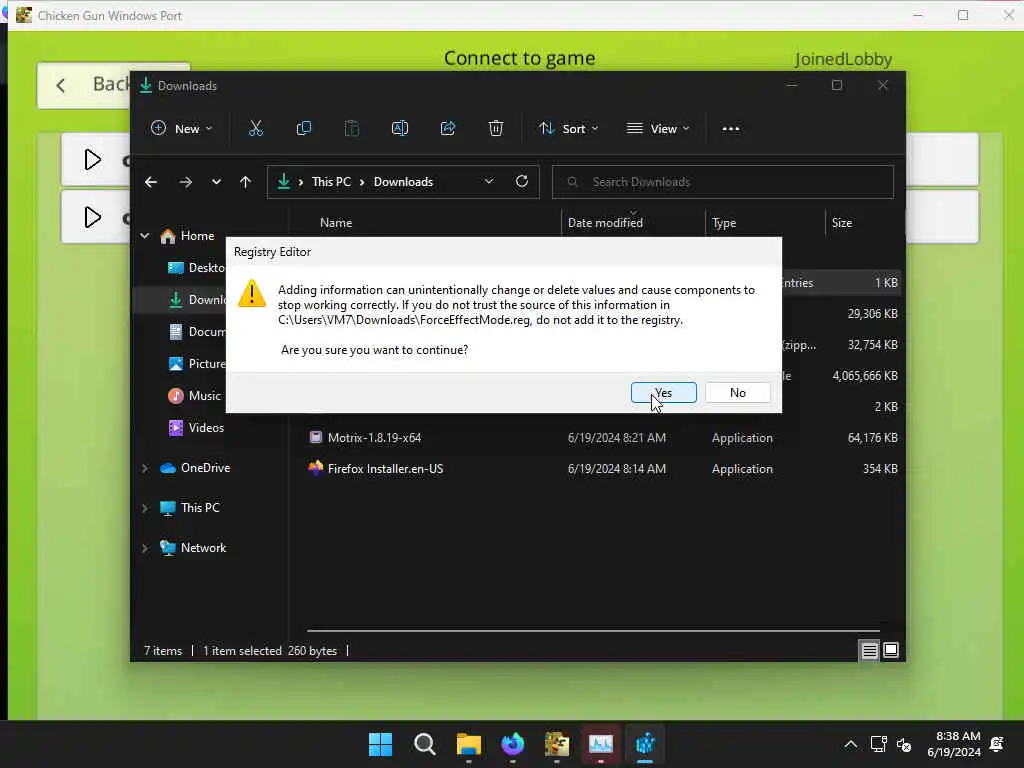Screen dimensions: 1024x768
Task: Sort files by Type column
Action: 724,223
